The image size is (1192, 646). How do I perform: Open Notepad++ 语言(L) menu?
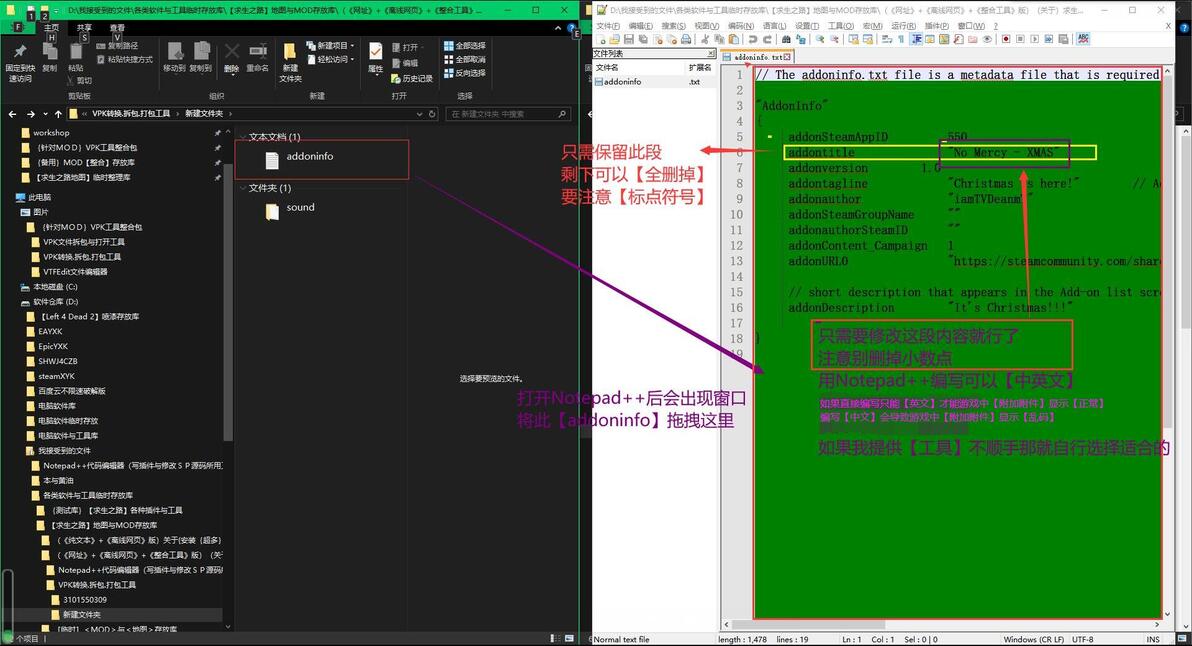tap(775, 26)
